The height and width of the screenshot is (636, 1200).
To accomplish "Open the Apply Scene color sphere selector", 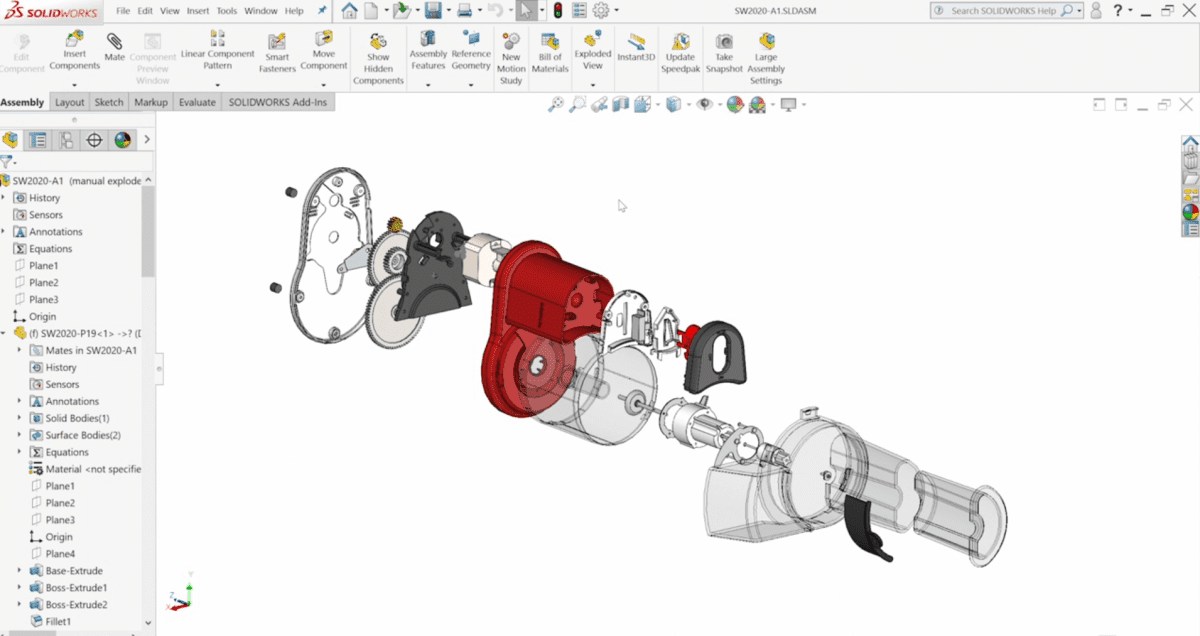I will [757, 103].
